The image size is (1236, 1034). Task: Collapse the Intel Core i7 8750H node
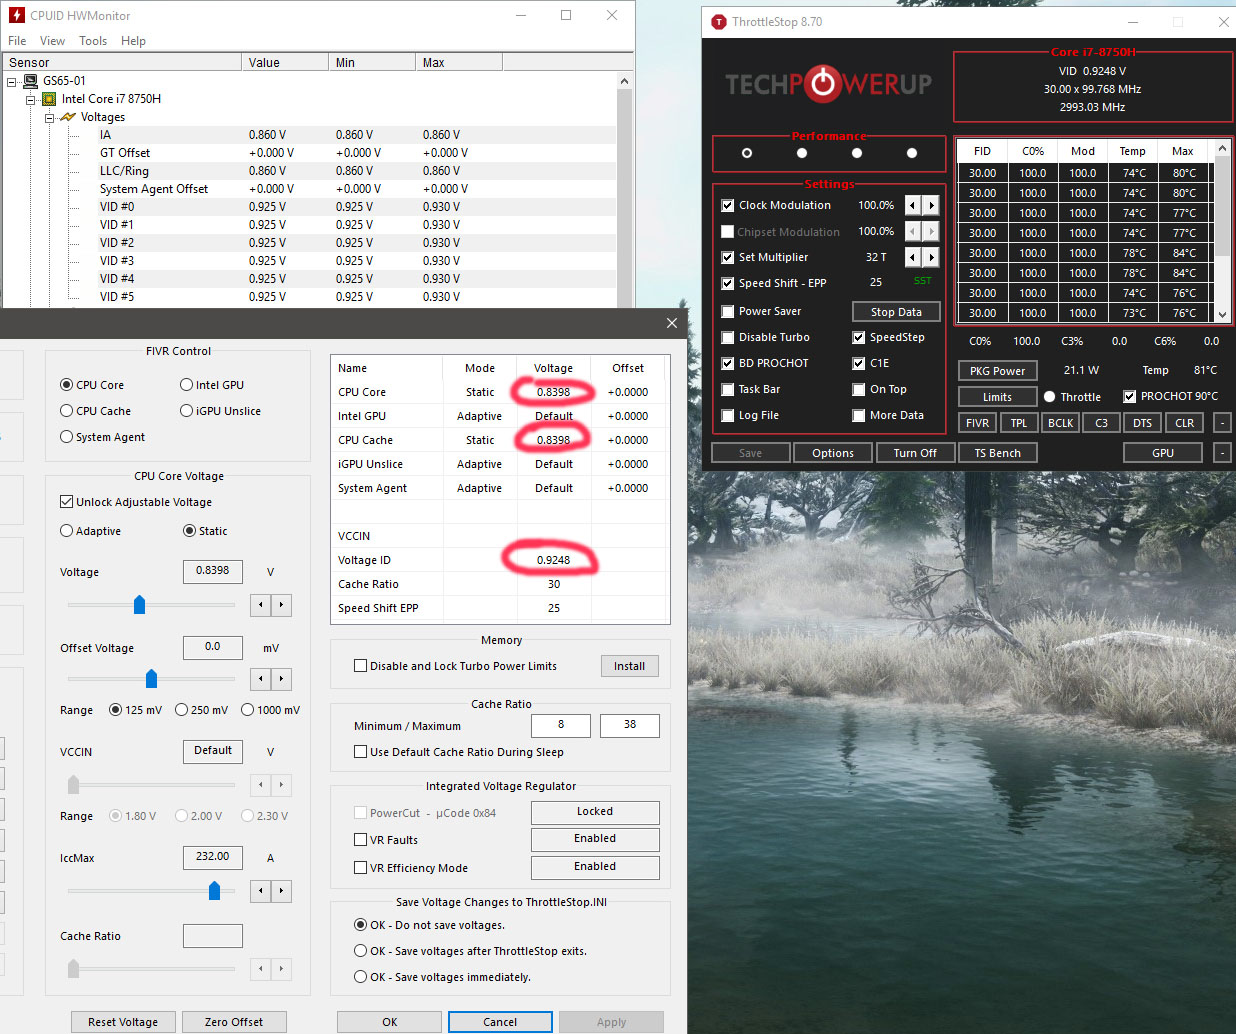tap(30, 99)
